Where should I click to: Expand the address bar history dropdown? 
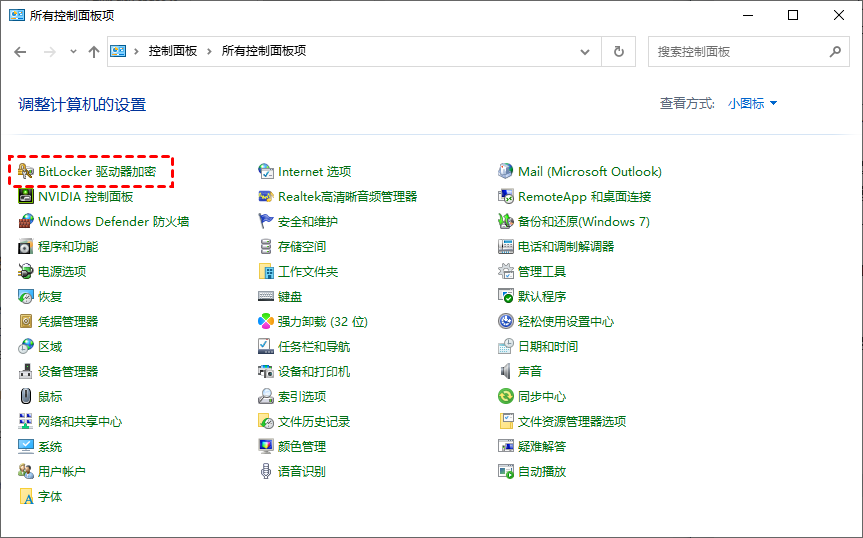coord(585,52)
